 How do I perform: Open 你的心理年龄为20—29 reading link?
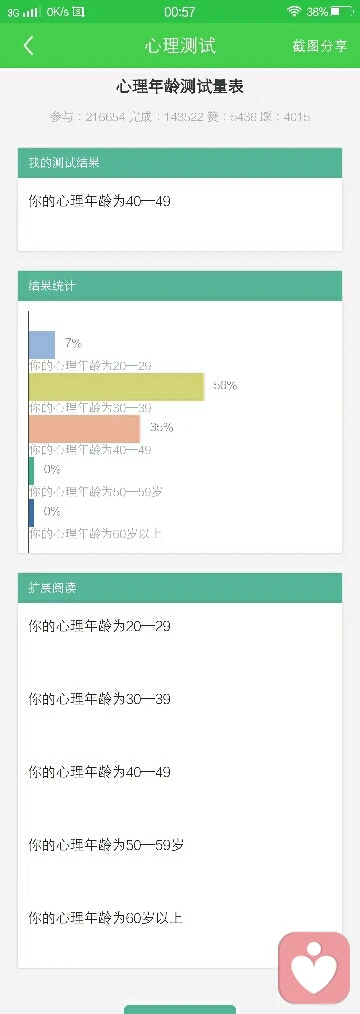click(100, 626)
